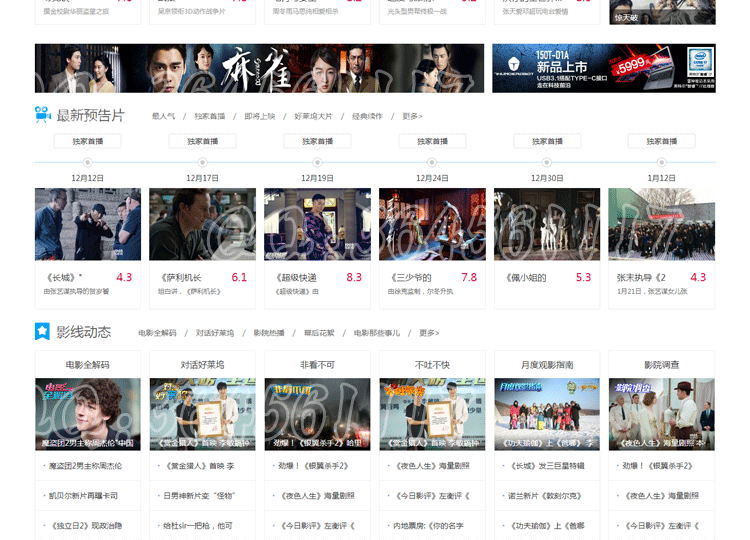Click the 独家首播 tag above 1月12日
This screenshot has width=750, height=540.
click(662, 142)
